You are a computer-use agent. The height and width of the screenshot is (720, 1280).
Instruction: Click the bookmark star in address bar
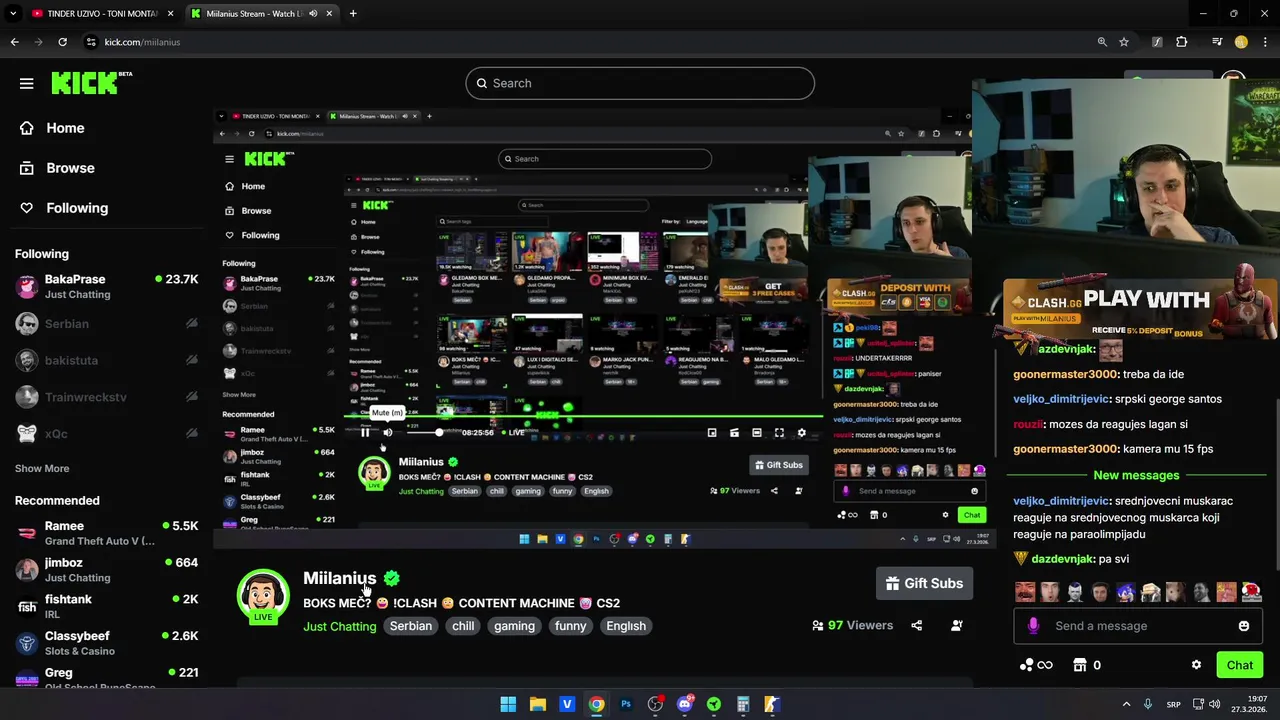pyautogui.click(x=1124, y=42)
